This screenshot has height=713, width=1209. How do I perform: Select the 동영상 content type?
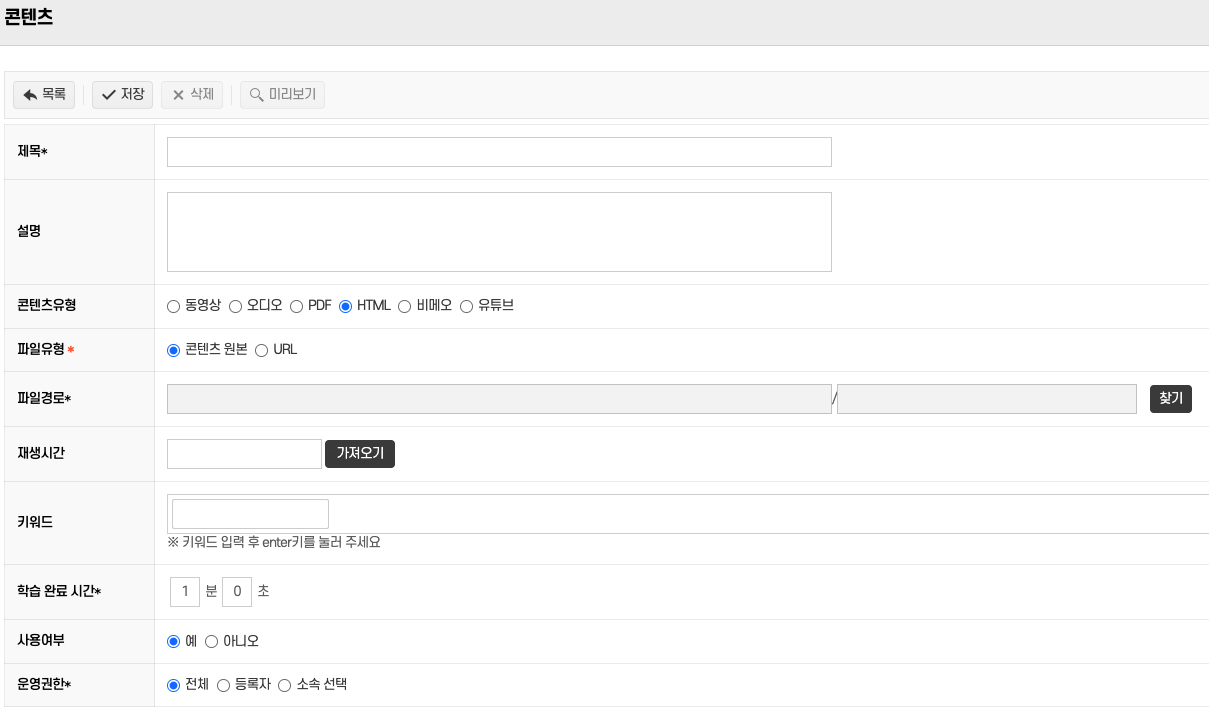(174, 306)
